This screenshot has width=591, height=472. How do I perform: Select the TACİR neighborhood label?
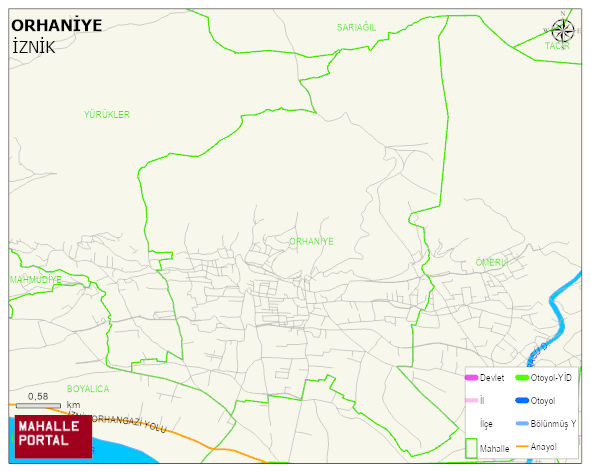557,46
